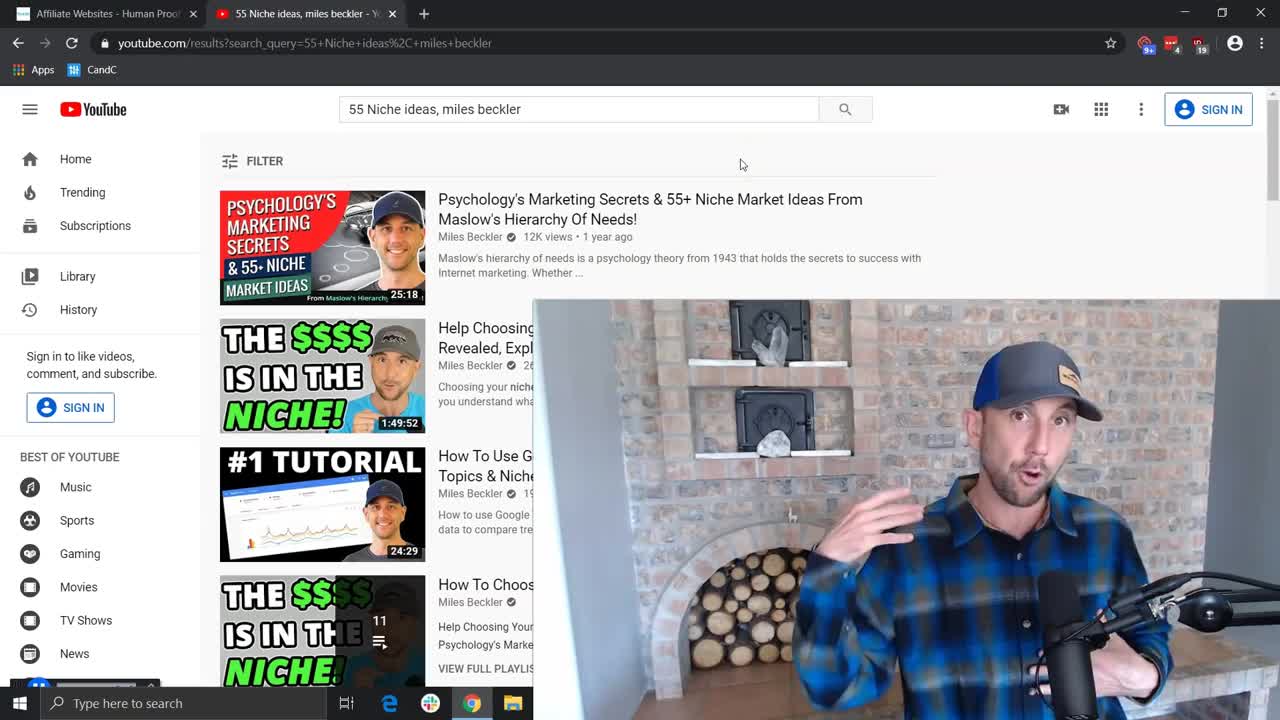Click the SIGN IN button in header
The image size is (1280, 720).
pyautogui.click(x=1208, y=109)
